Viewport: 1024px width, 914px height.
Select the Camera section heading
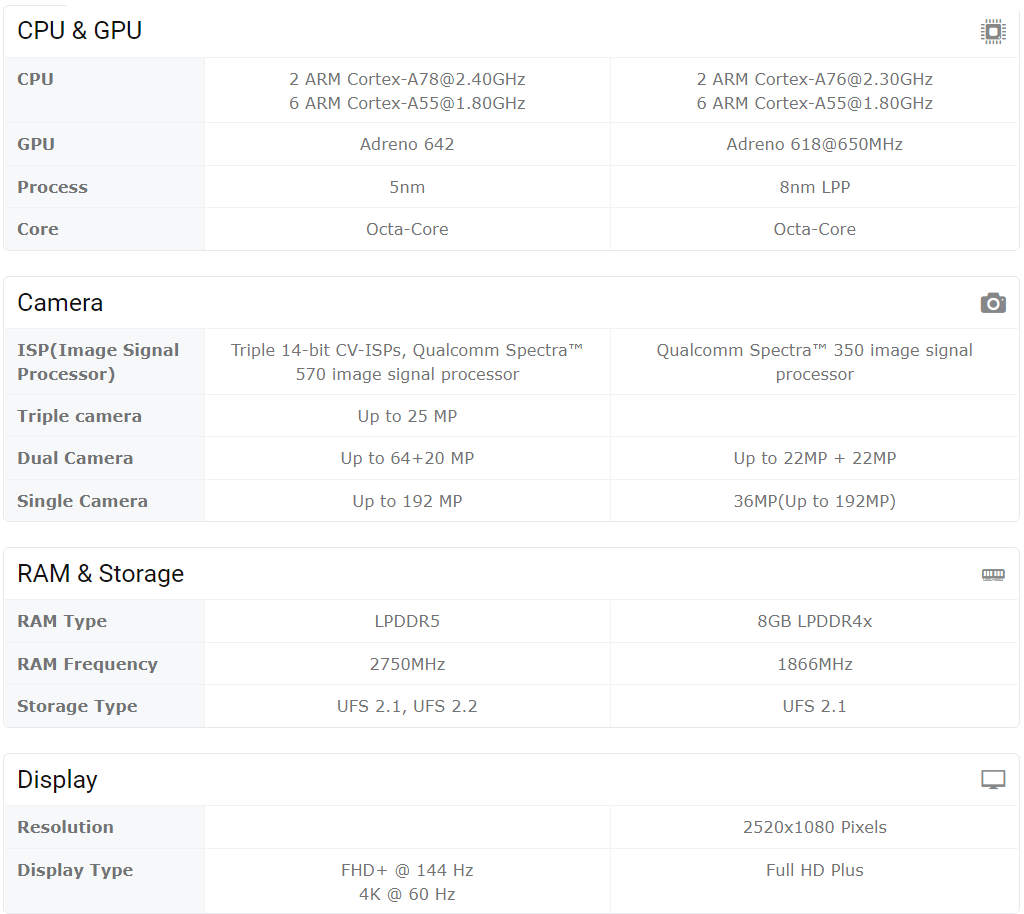60,303
